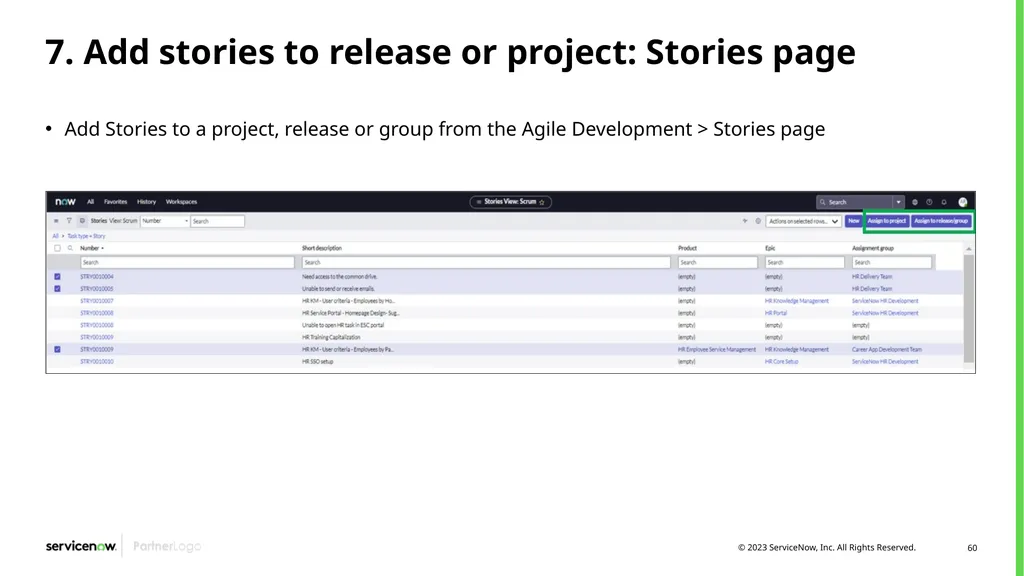Viewport: 1024px width, 576px height.
Task: Click the column search magnifier icon
Action: point(70,248)
